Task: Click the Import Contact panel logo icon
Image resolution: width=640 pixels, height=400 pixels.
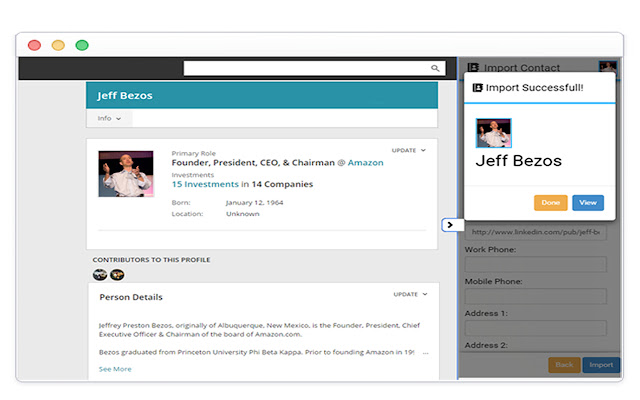Action: (473, 67)
